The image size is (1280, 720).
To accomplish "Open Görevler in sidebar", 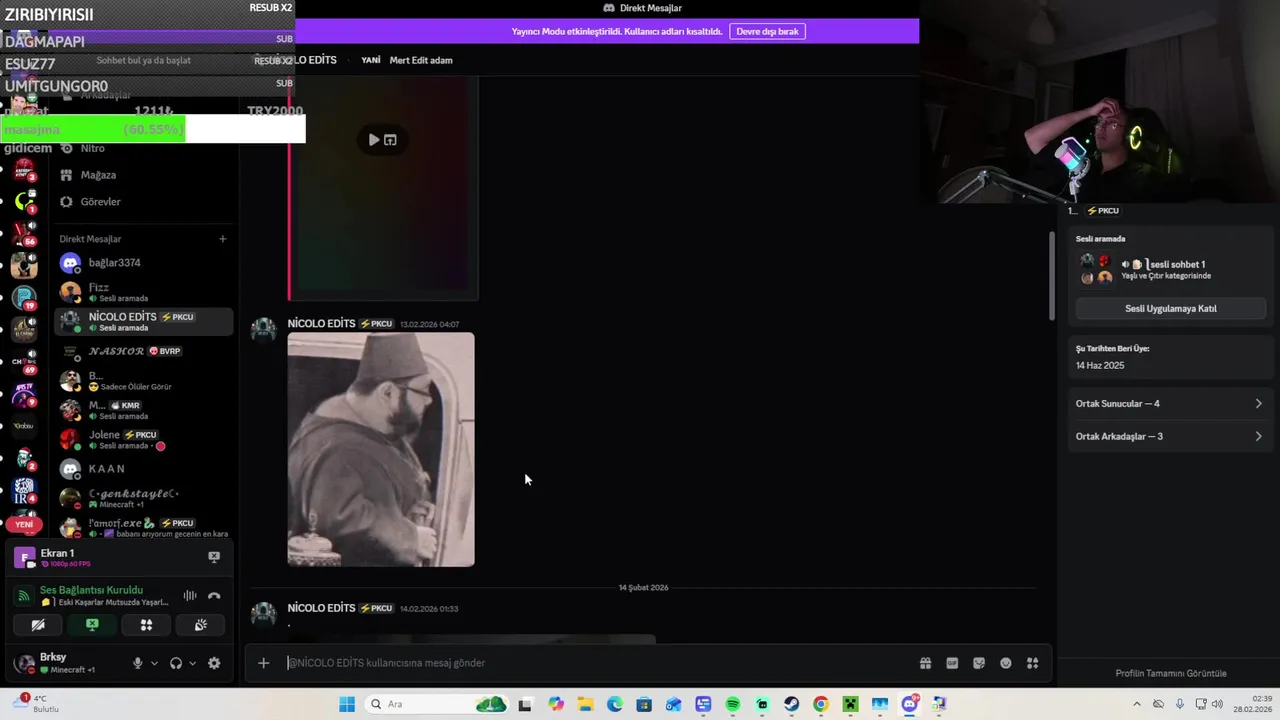I will (144, 202).
